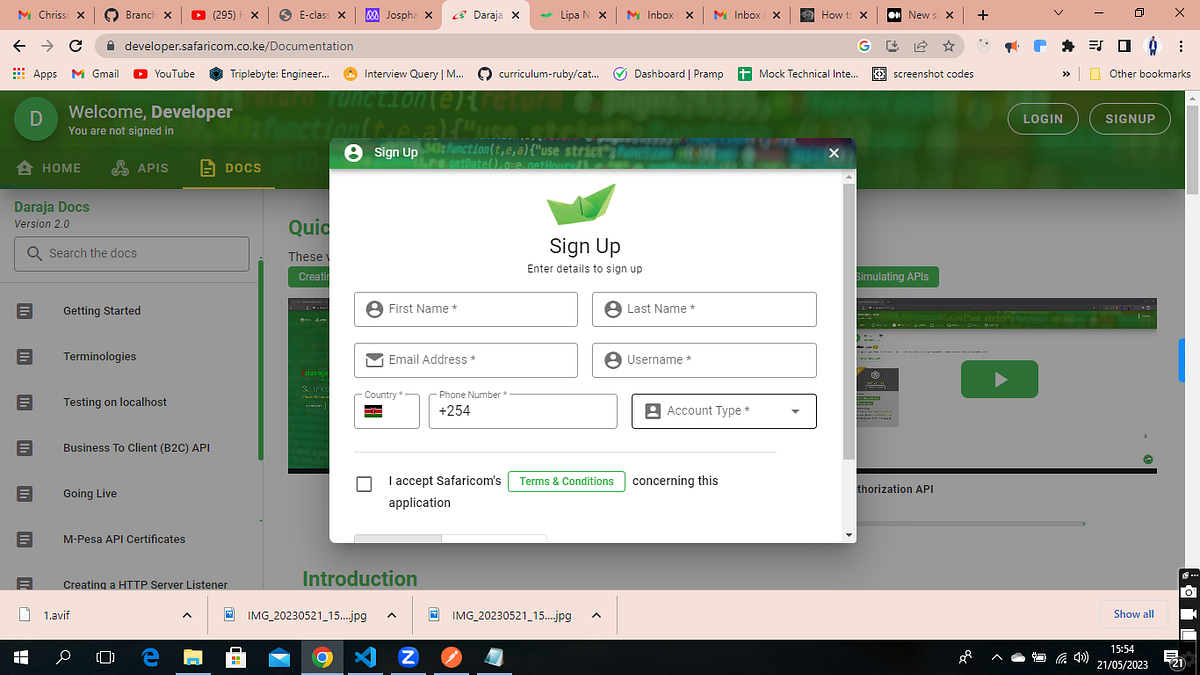Open the Terms & Conditions link

coord(566,481)
